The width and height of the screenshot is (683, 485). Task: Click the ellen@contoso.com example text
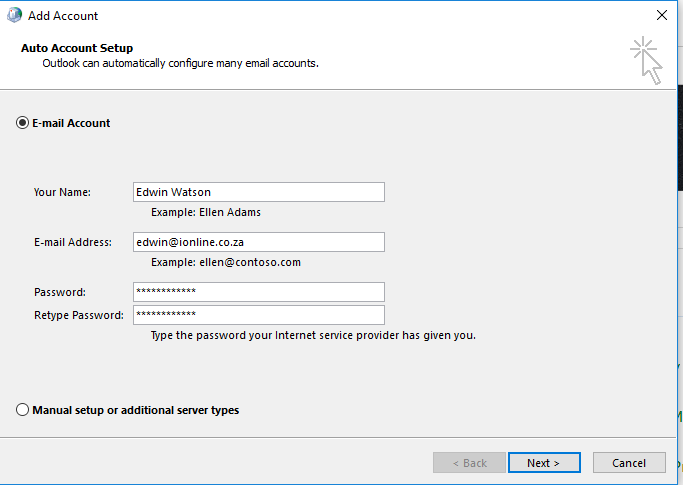click(250, 262)
